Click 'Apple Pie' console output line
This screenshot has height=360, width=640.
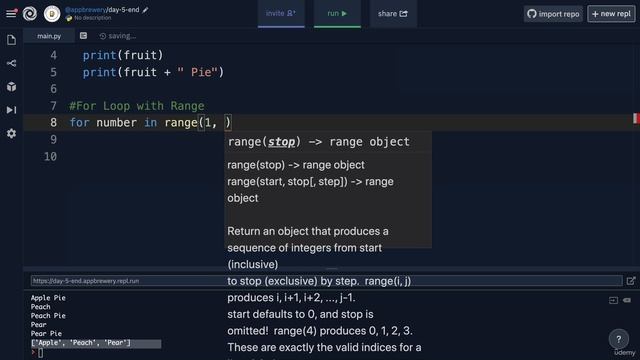pyautogui.click(x=48, y=298)
